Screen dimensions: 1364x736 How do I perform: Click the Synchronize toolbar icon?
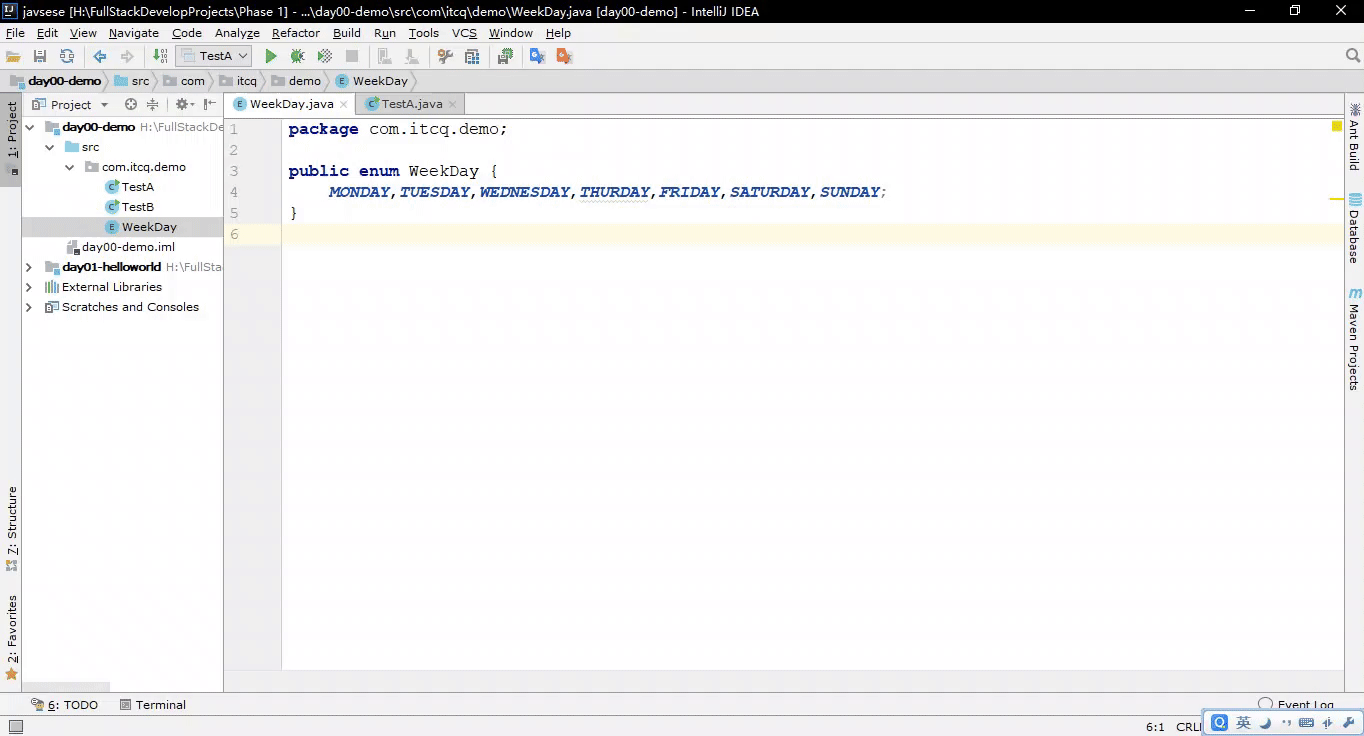coord(67,56)
